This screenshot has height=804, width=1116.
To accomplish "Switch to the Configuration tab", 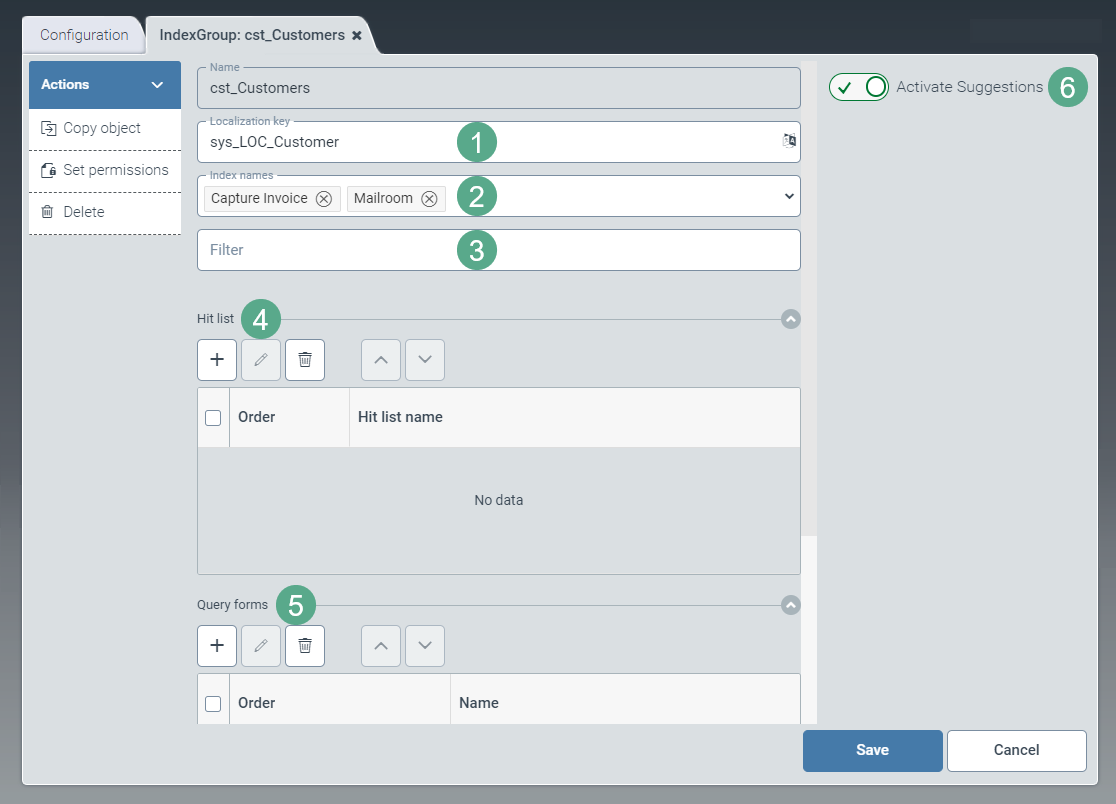I will coord(84,35).
